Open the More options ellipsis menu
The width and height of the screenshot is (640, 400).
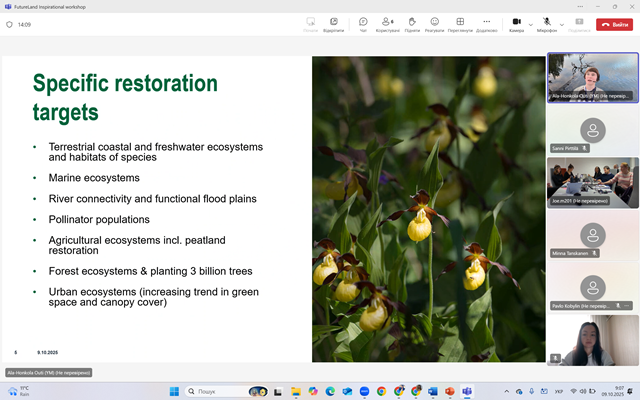(487, 24)
